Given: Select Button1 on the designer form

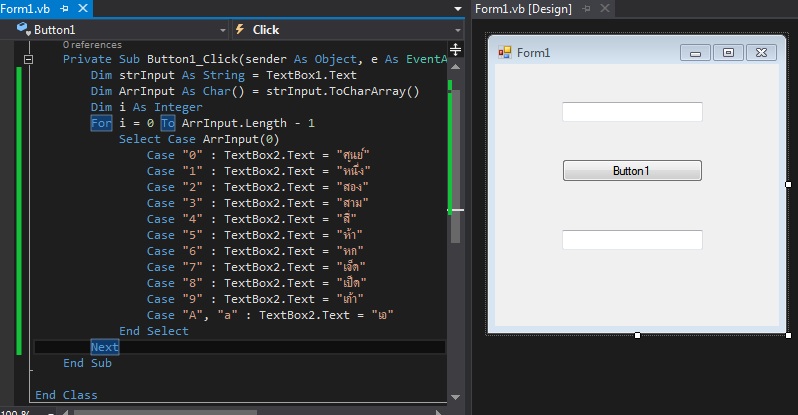Looking at the screenshot, I should [x=632, y=171].
